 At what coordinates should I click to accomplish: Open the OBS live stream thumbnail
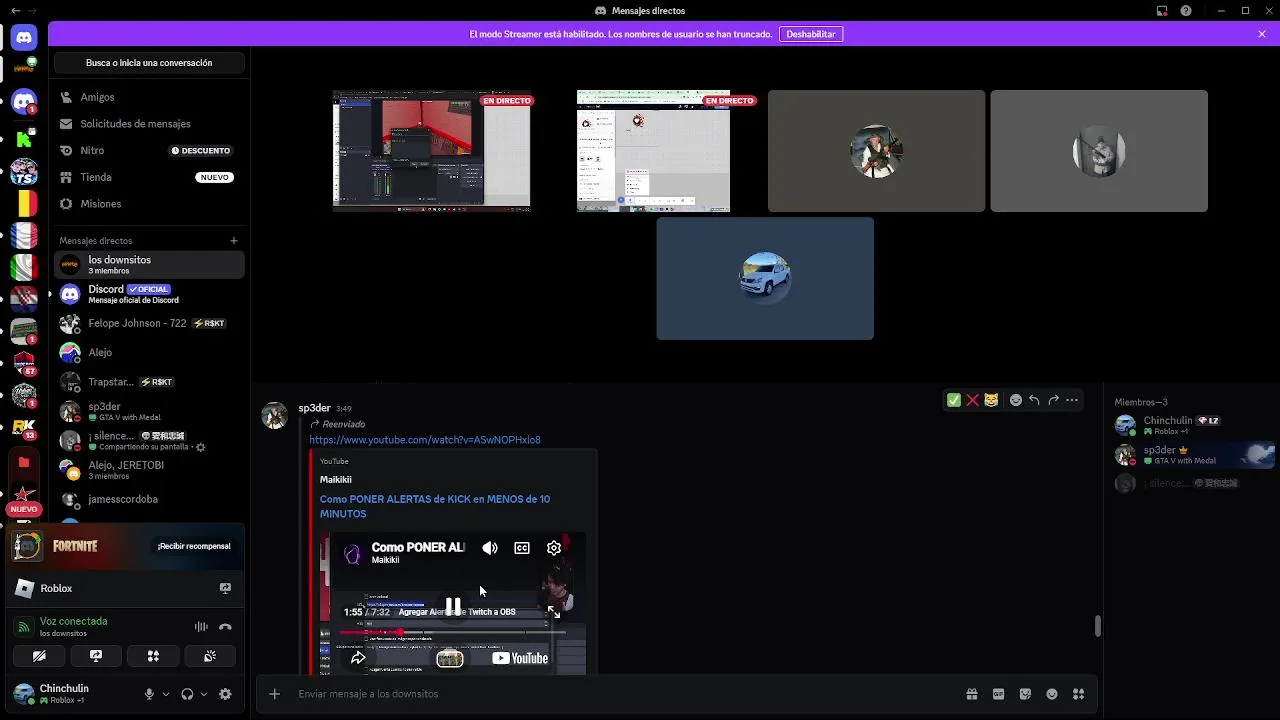(431, 151)
